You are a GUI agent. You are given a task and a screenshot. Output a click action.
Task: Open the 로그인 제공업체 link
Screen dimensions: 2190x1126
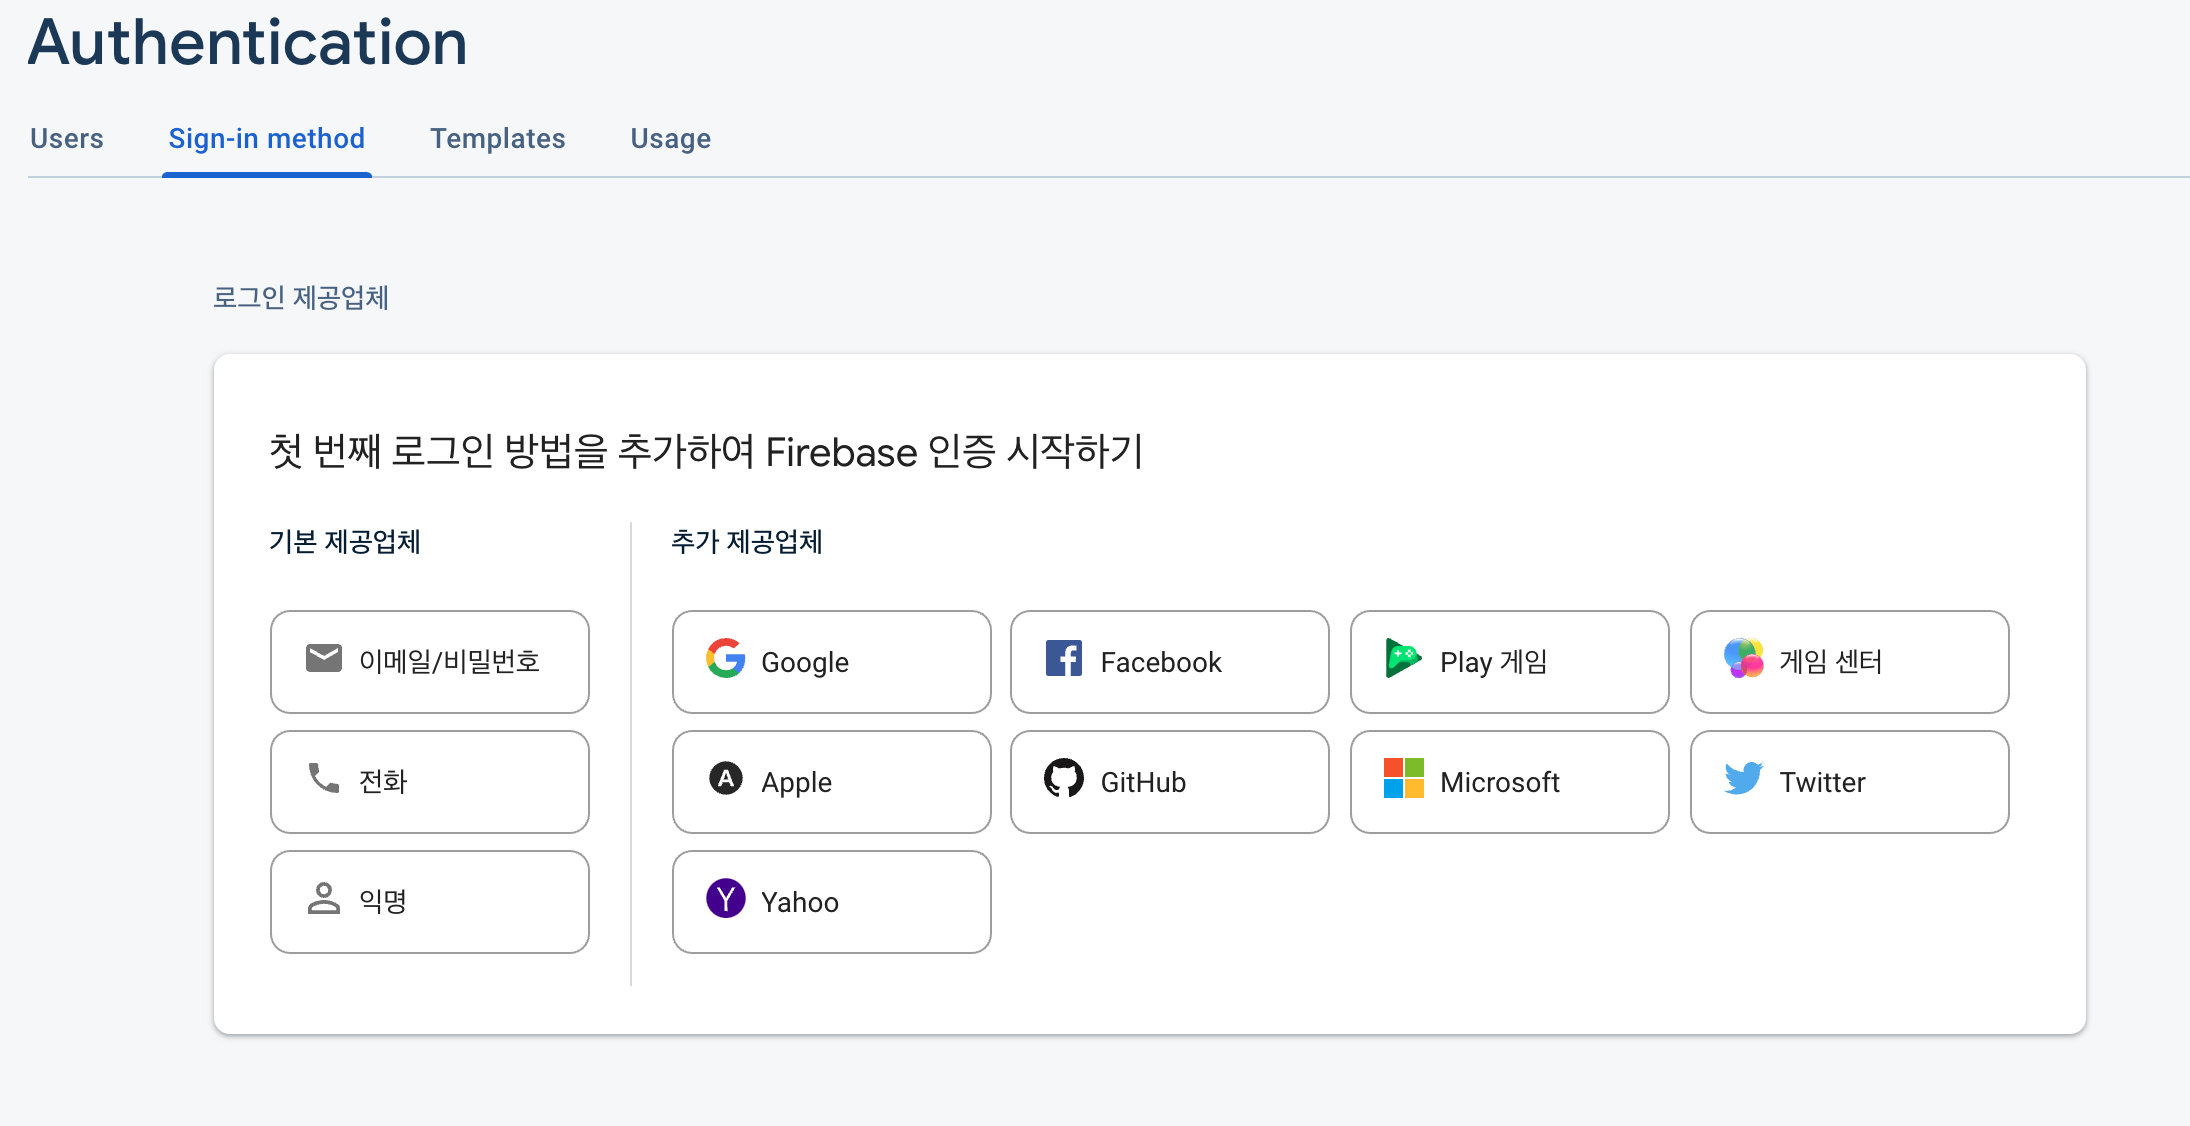(302, 298)
